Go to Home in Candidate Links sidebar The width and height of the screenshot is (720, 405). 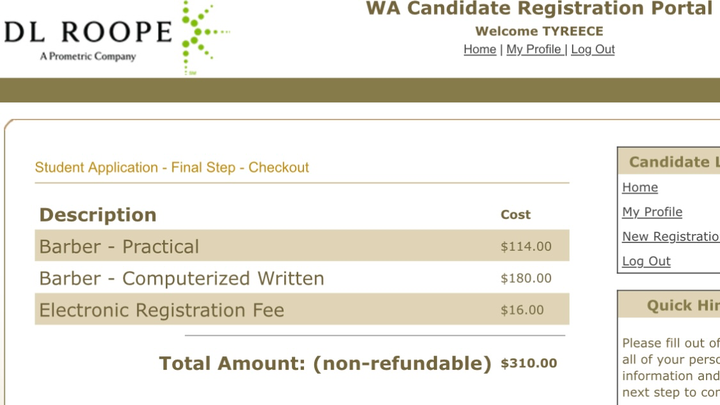[640, 187]
